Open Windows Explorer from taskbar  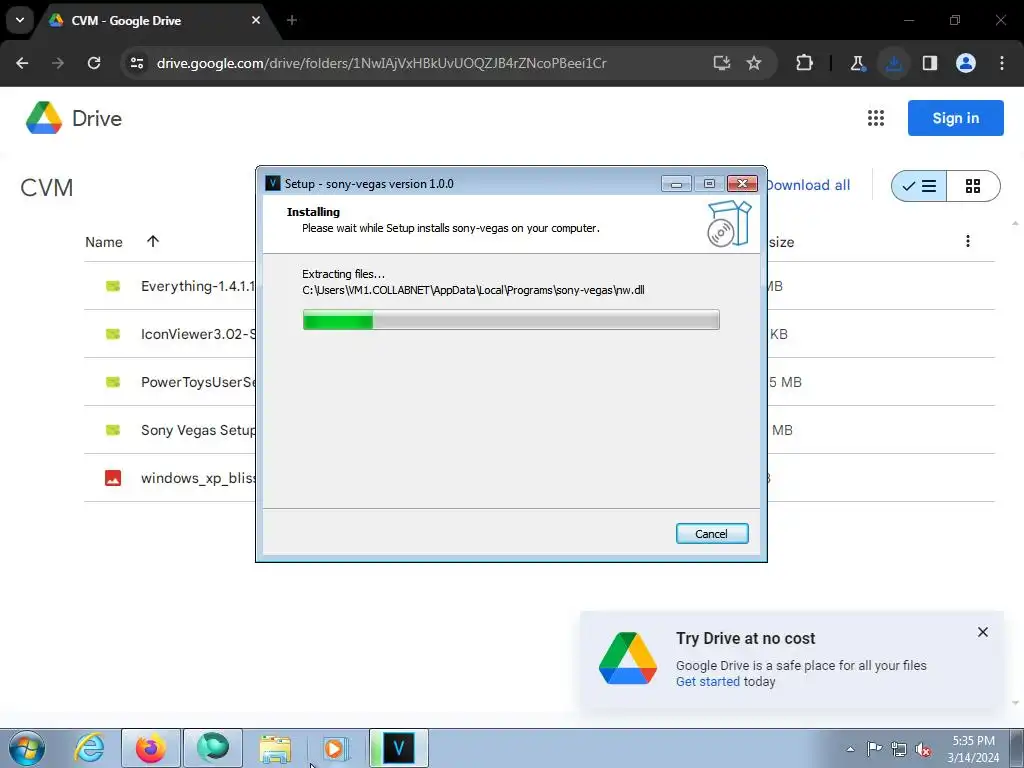[x=275, y=748]
